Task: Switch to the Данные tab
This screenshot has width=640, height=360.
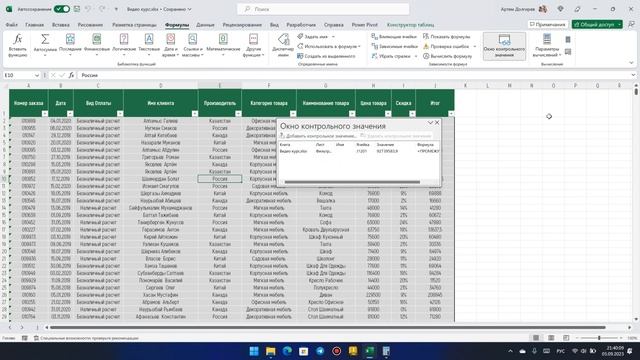Action: pos(205,25)
